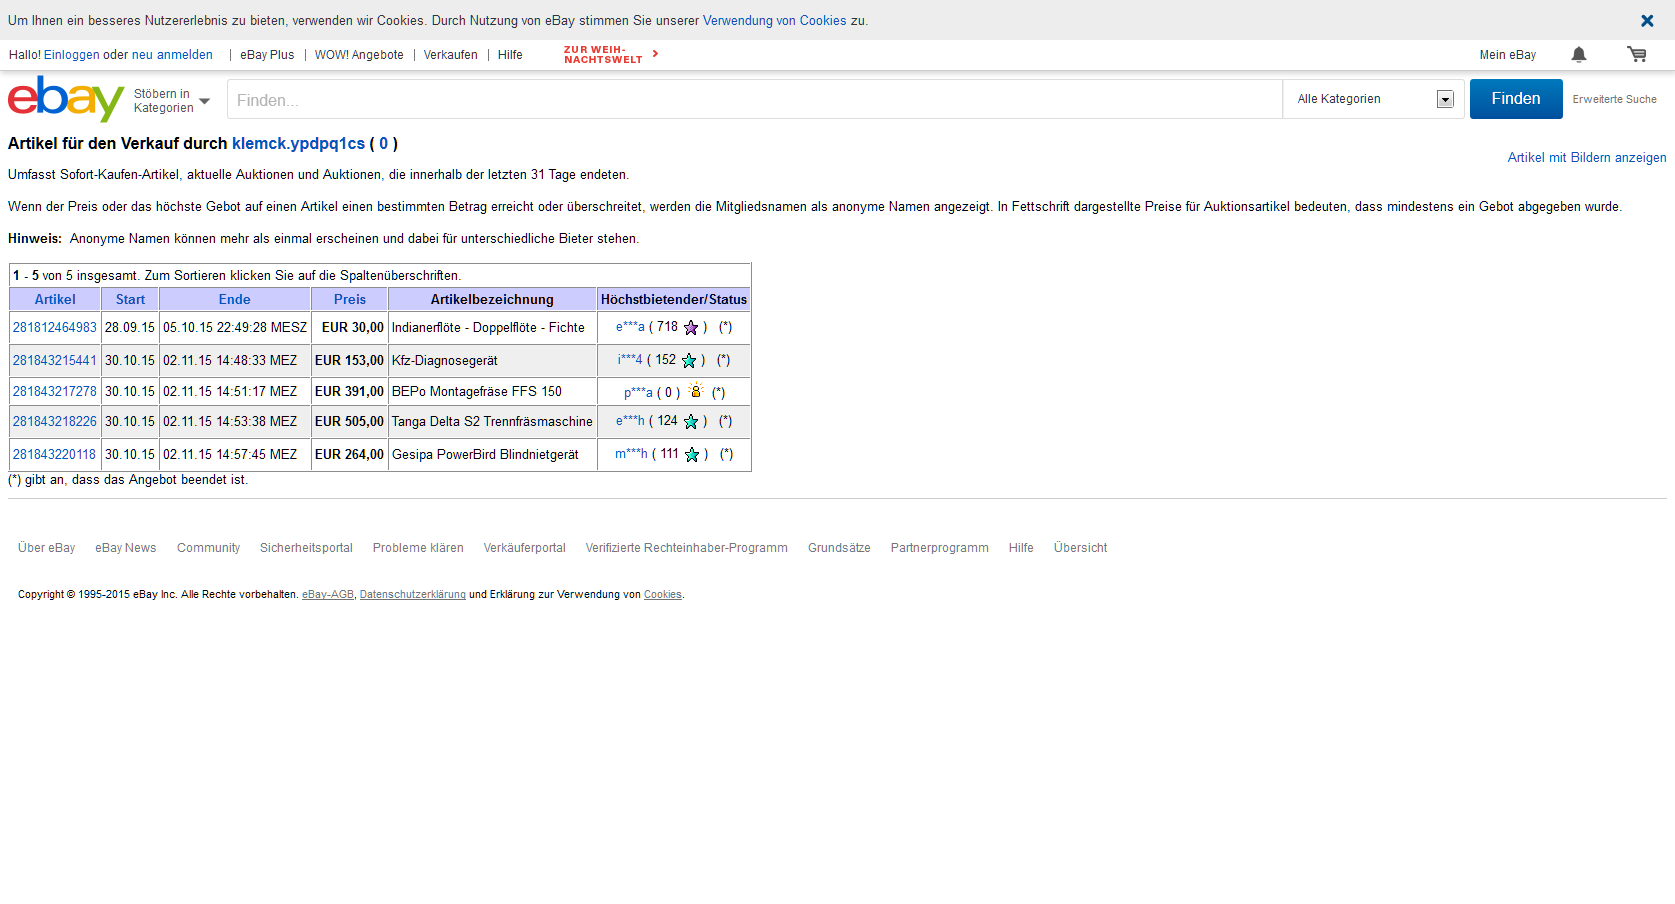
Task: Open the shopping cart icon
Action: pyautogui.click(x=1636, y=55)
